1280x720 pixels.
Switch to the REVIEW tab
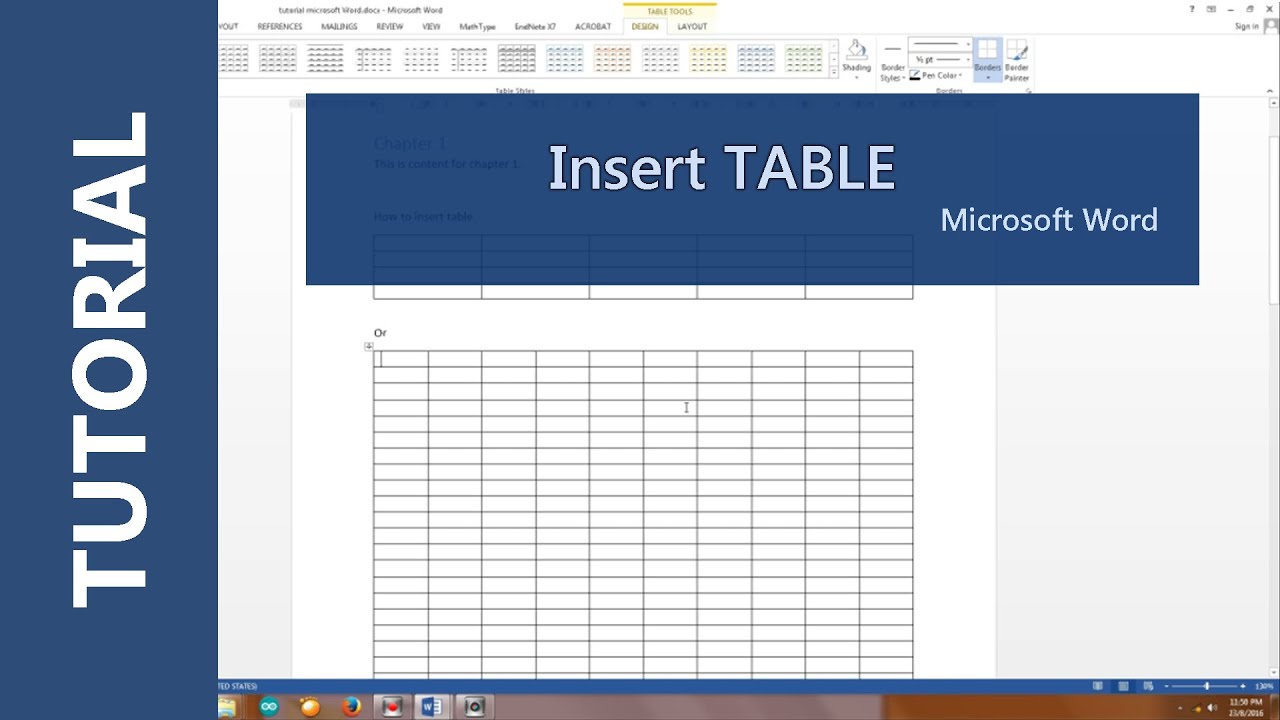click(x=389, y=26)
